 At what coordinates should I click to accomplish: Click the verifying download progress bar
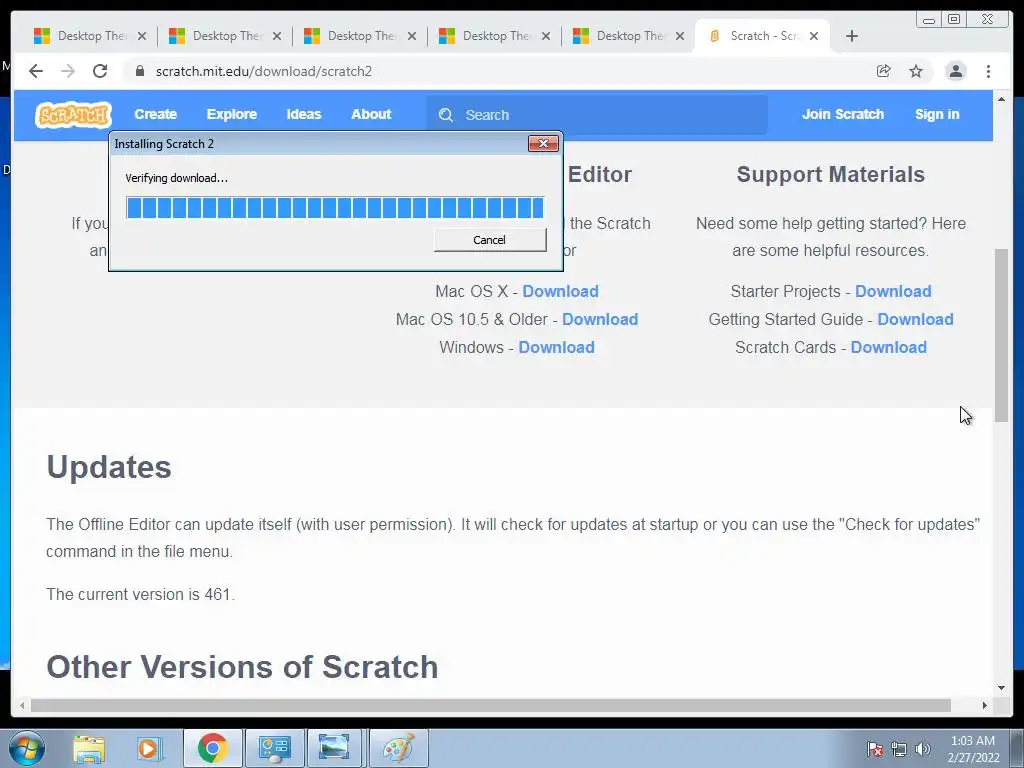pos(335,208)
